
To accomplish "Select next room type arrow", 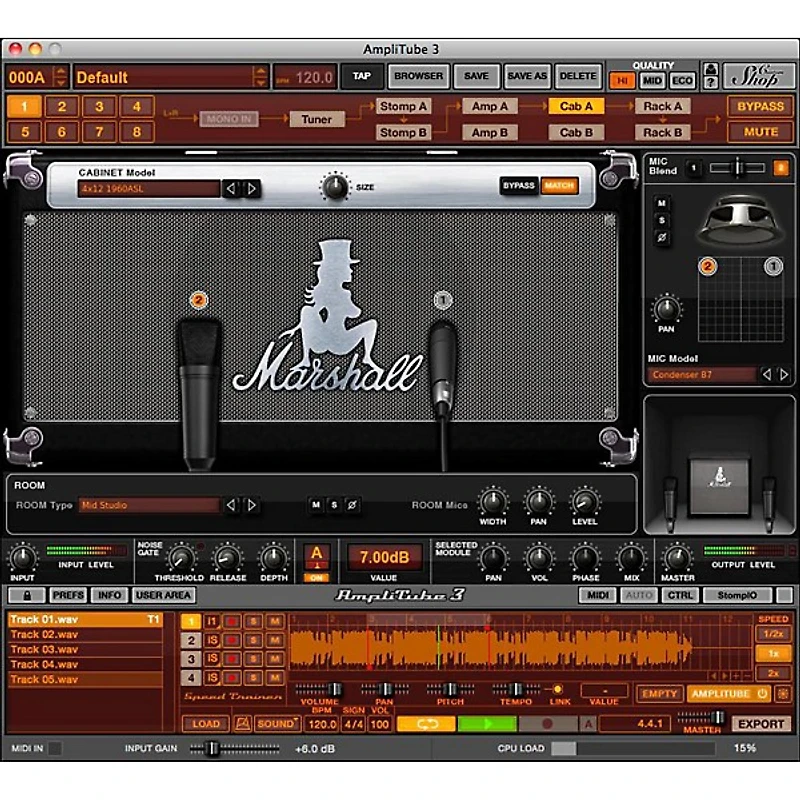I will pos(252,505).
